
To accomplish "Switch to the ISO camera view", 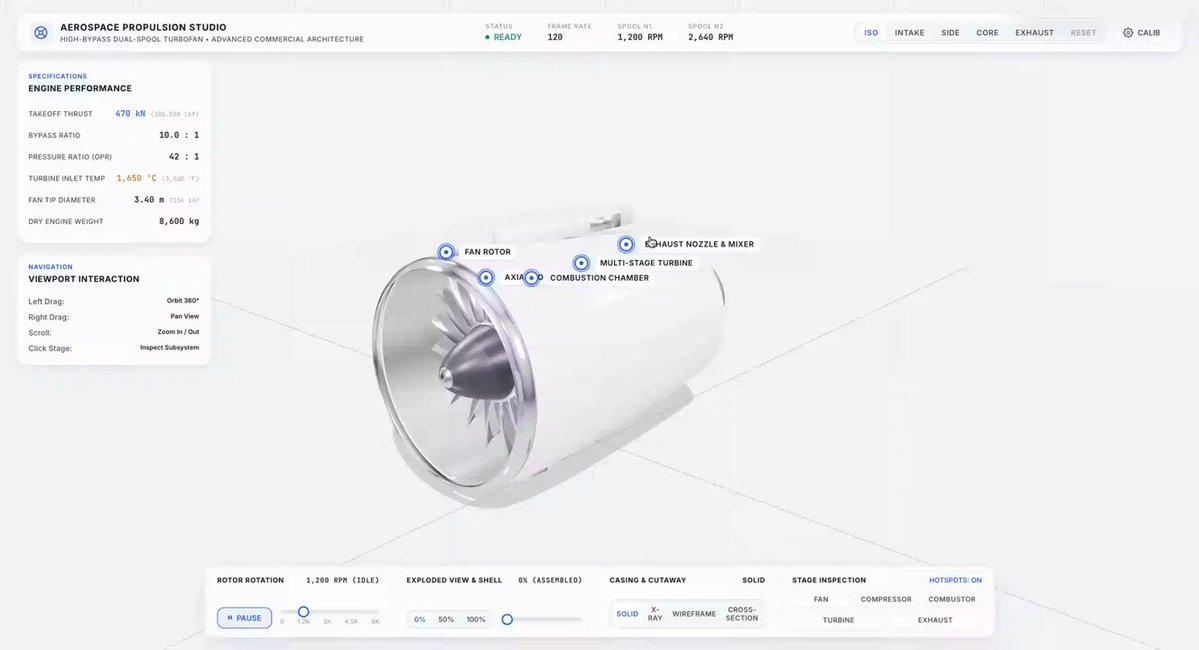I will pos(871,33).
